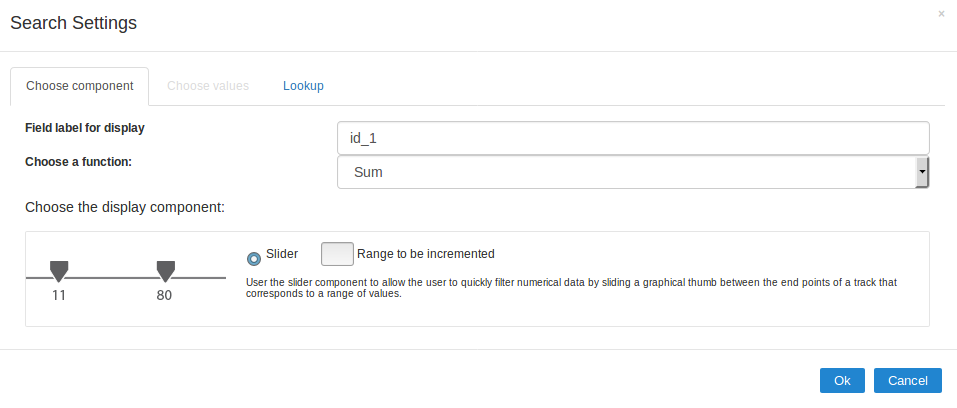The image size is (957, 408).
Task: Select the Slider radio button
Action: click(x=254, y=257)
